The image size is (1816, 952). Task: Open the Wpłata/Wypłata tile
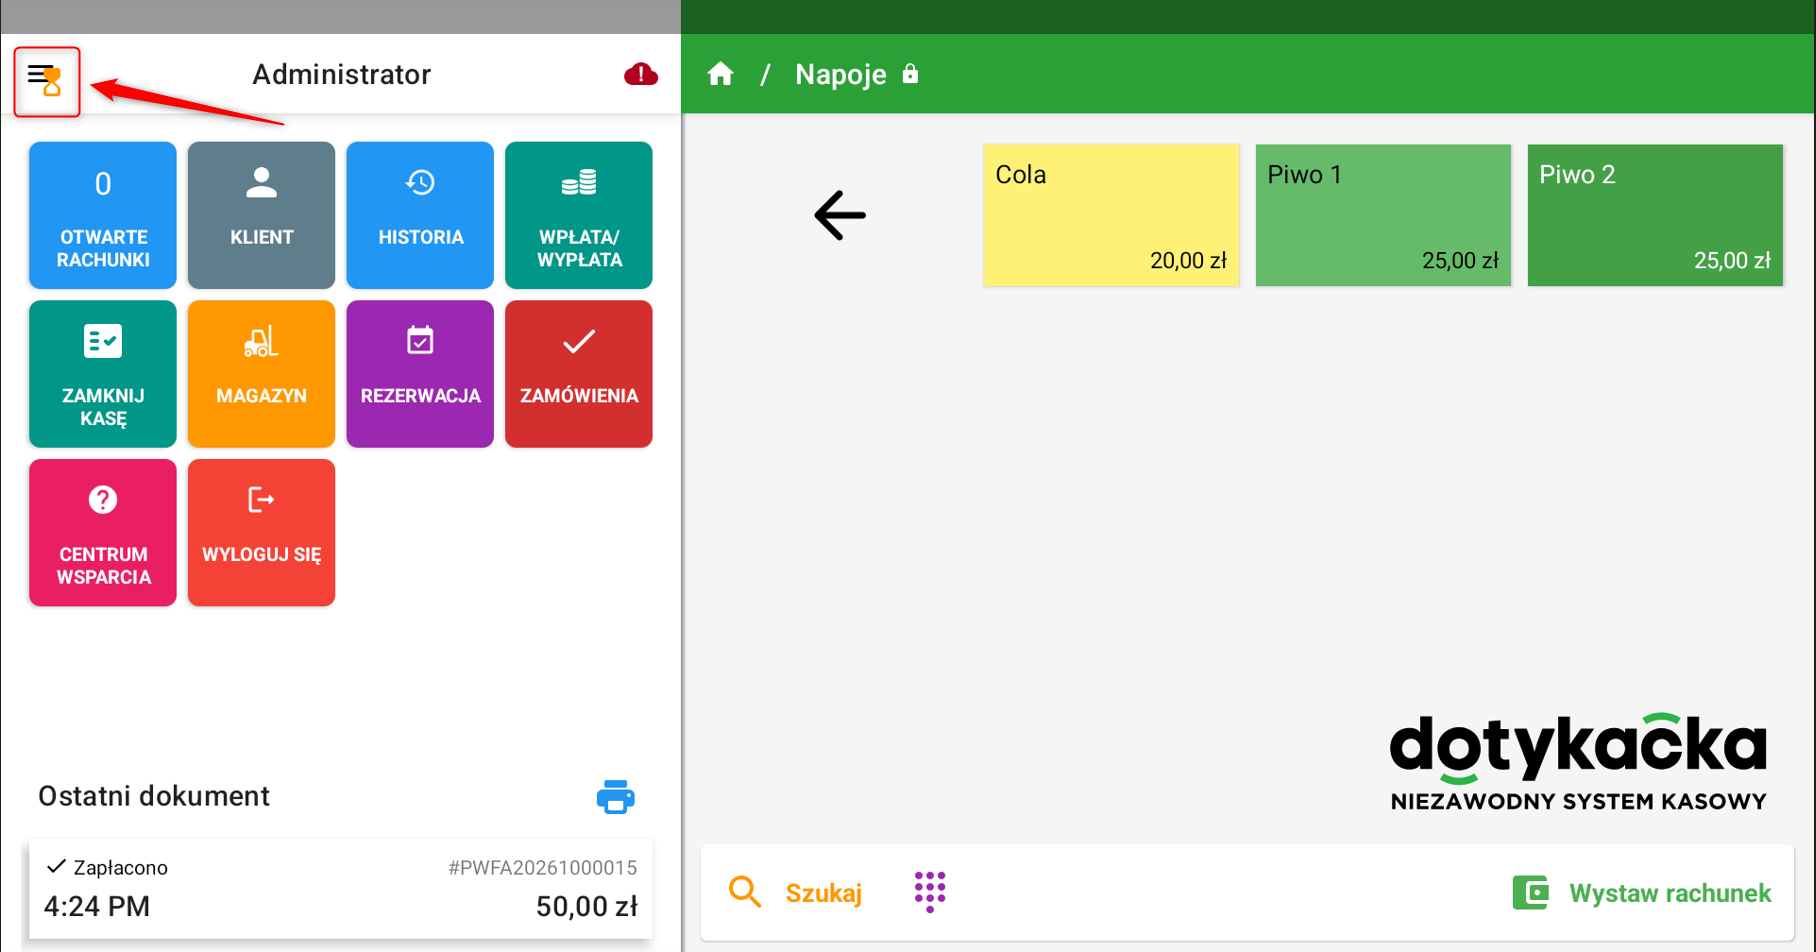click(579, 215)
